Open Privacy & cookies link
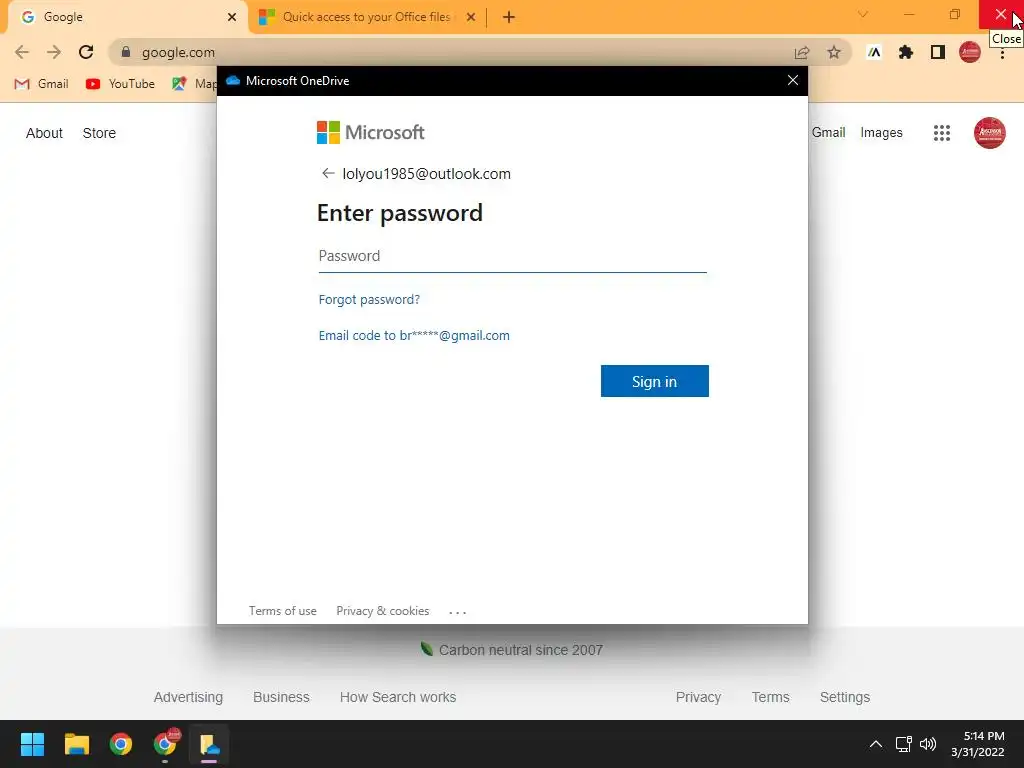 pyautogui.click(x=383, y=611)
